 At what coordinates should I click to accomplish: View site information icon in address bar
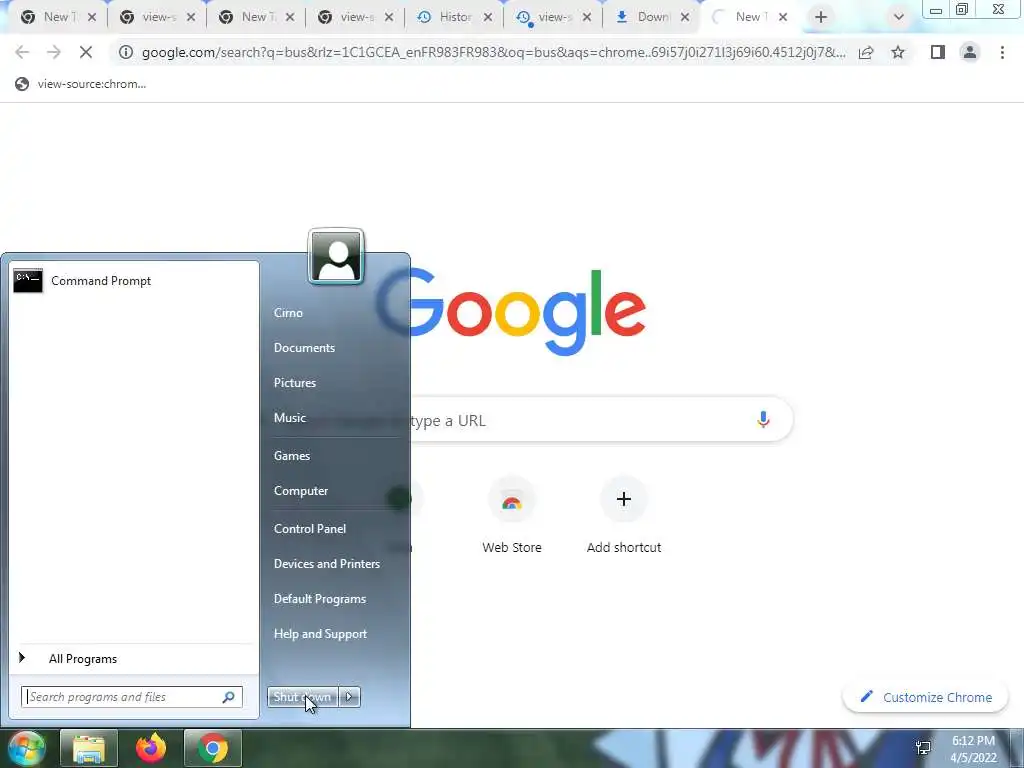(125, 52)
